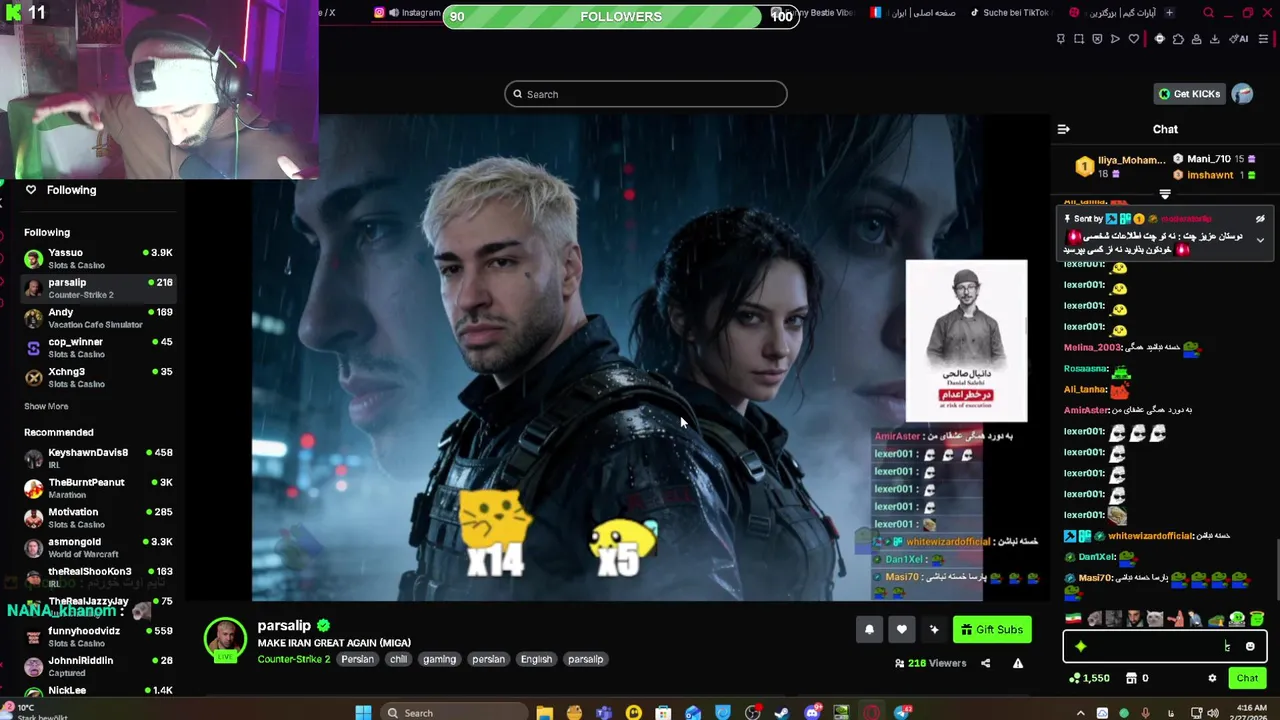Open TheBurntPeanut recommended channel

[x=98, y=488]
